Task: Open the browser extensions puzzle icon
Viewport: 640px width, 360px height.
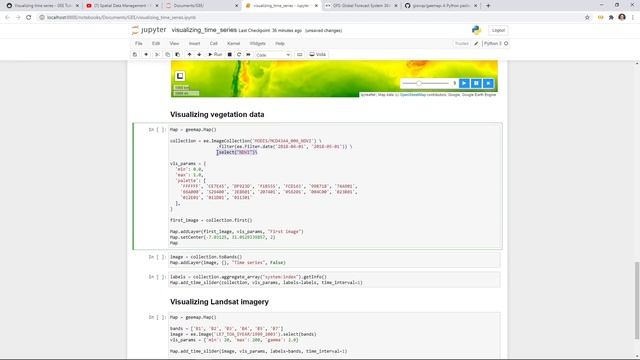Action: pos(611,18)
